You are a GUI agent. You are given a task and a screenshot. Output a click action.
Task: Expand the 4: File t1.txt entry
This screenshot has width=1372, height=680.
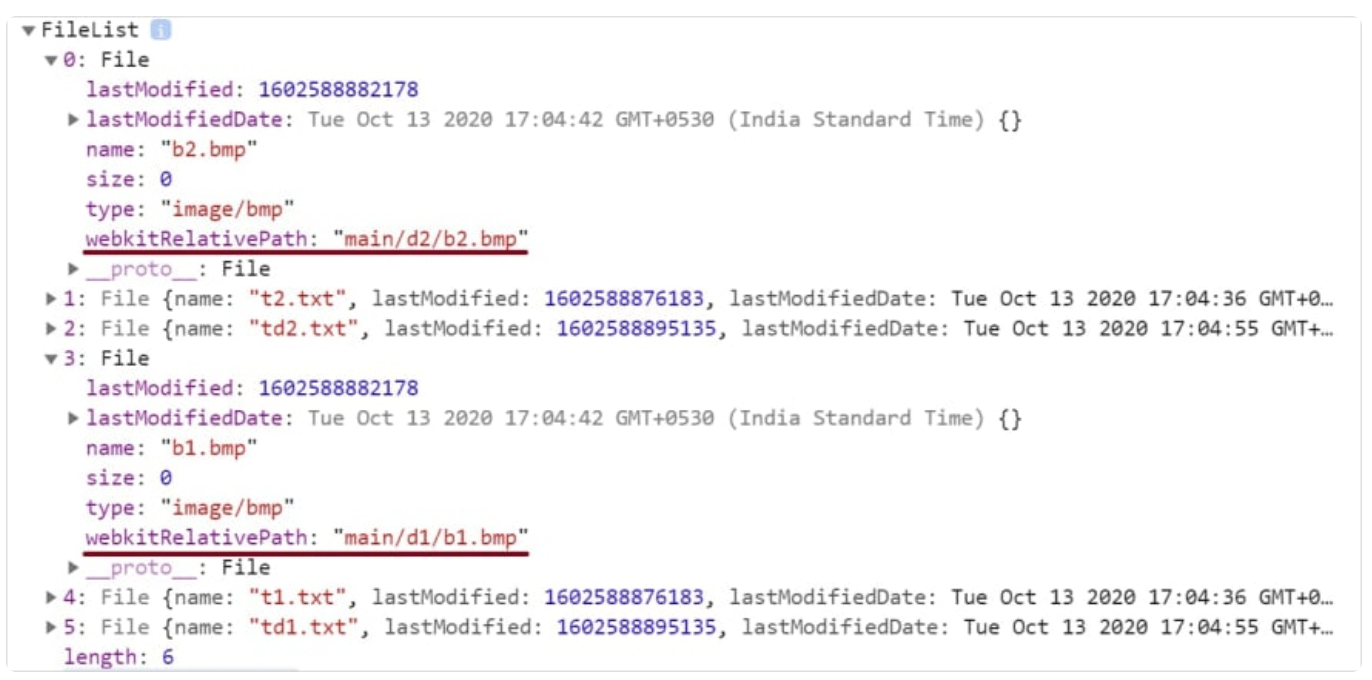pos(51,598)
